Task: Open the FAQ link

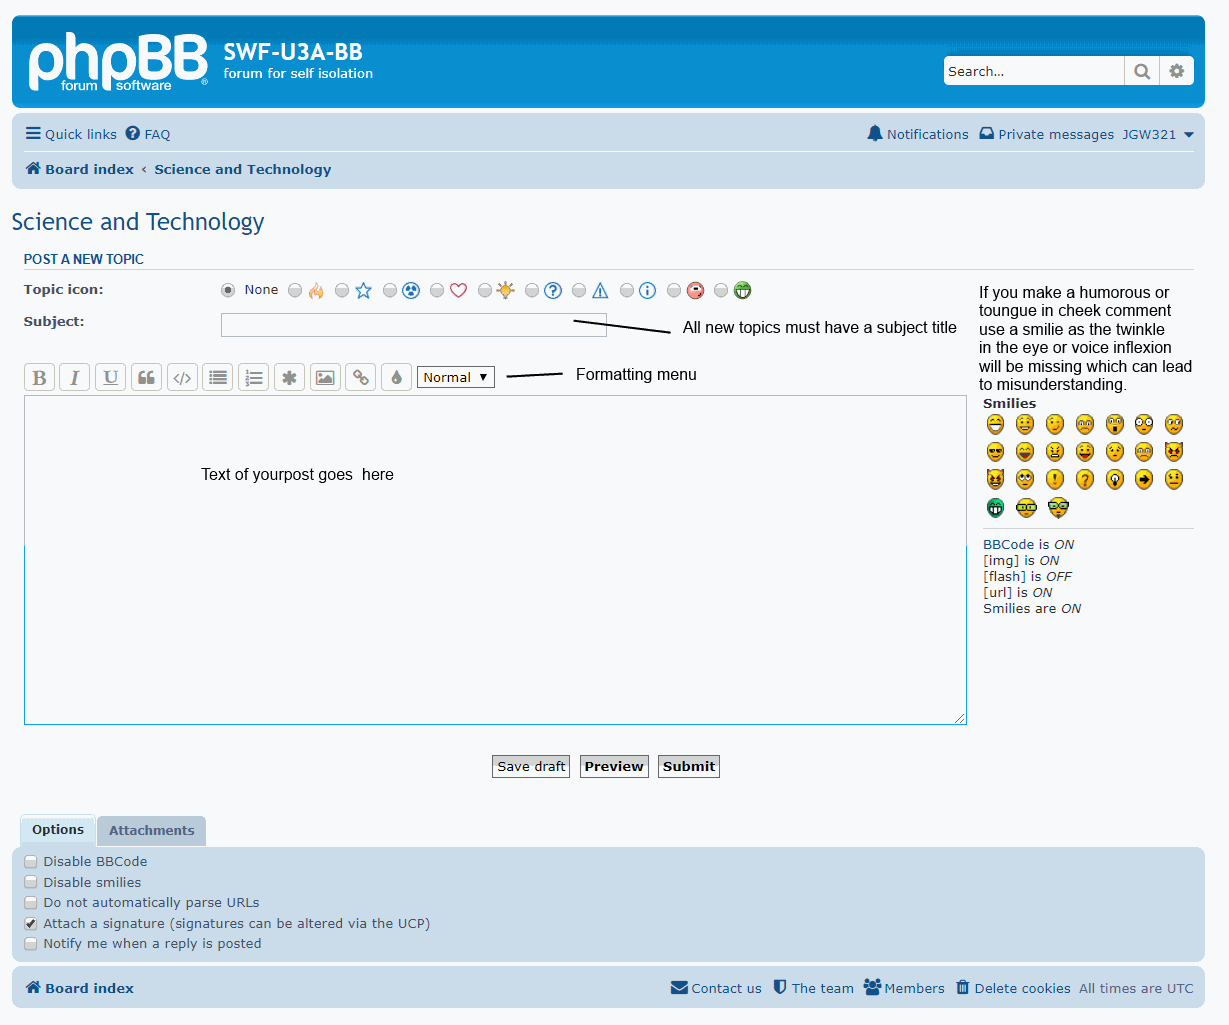Action: (148, 134)
